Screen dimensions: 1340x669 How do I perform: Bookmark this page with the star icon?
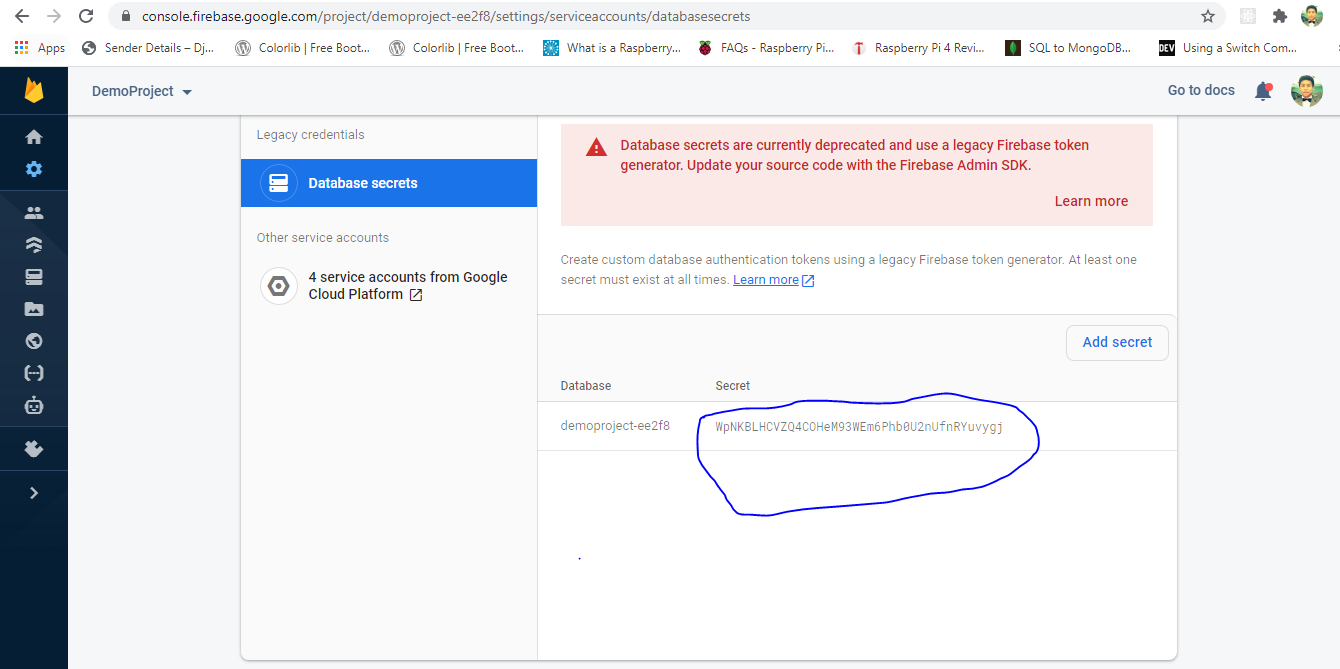point(1208,17)
